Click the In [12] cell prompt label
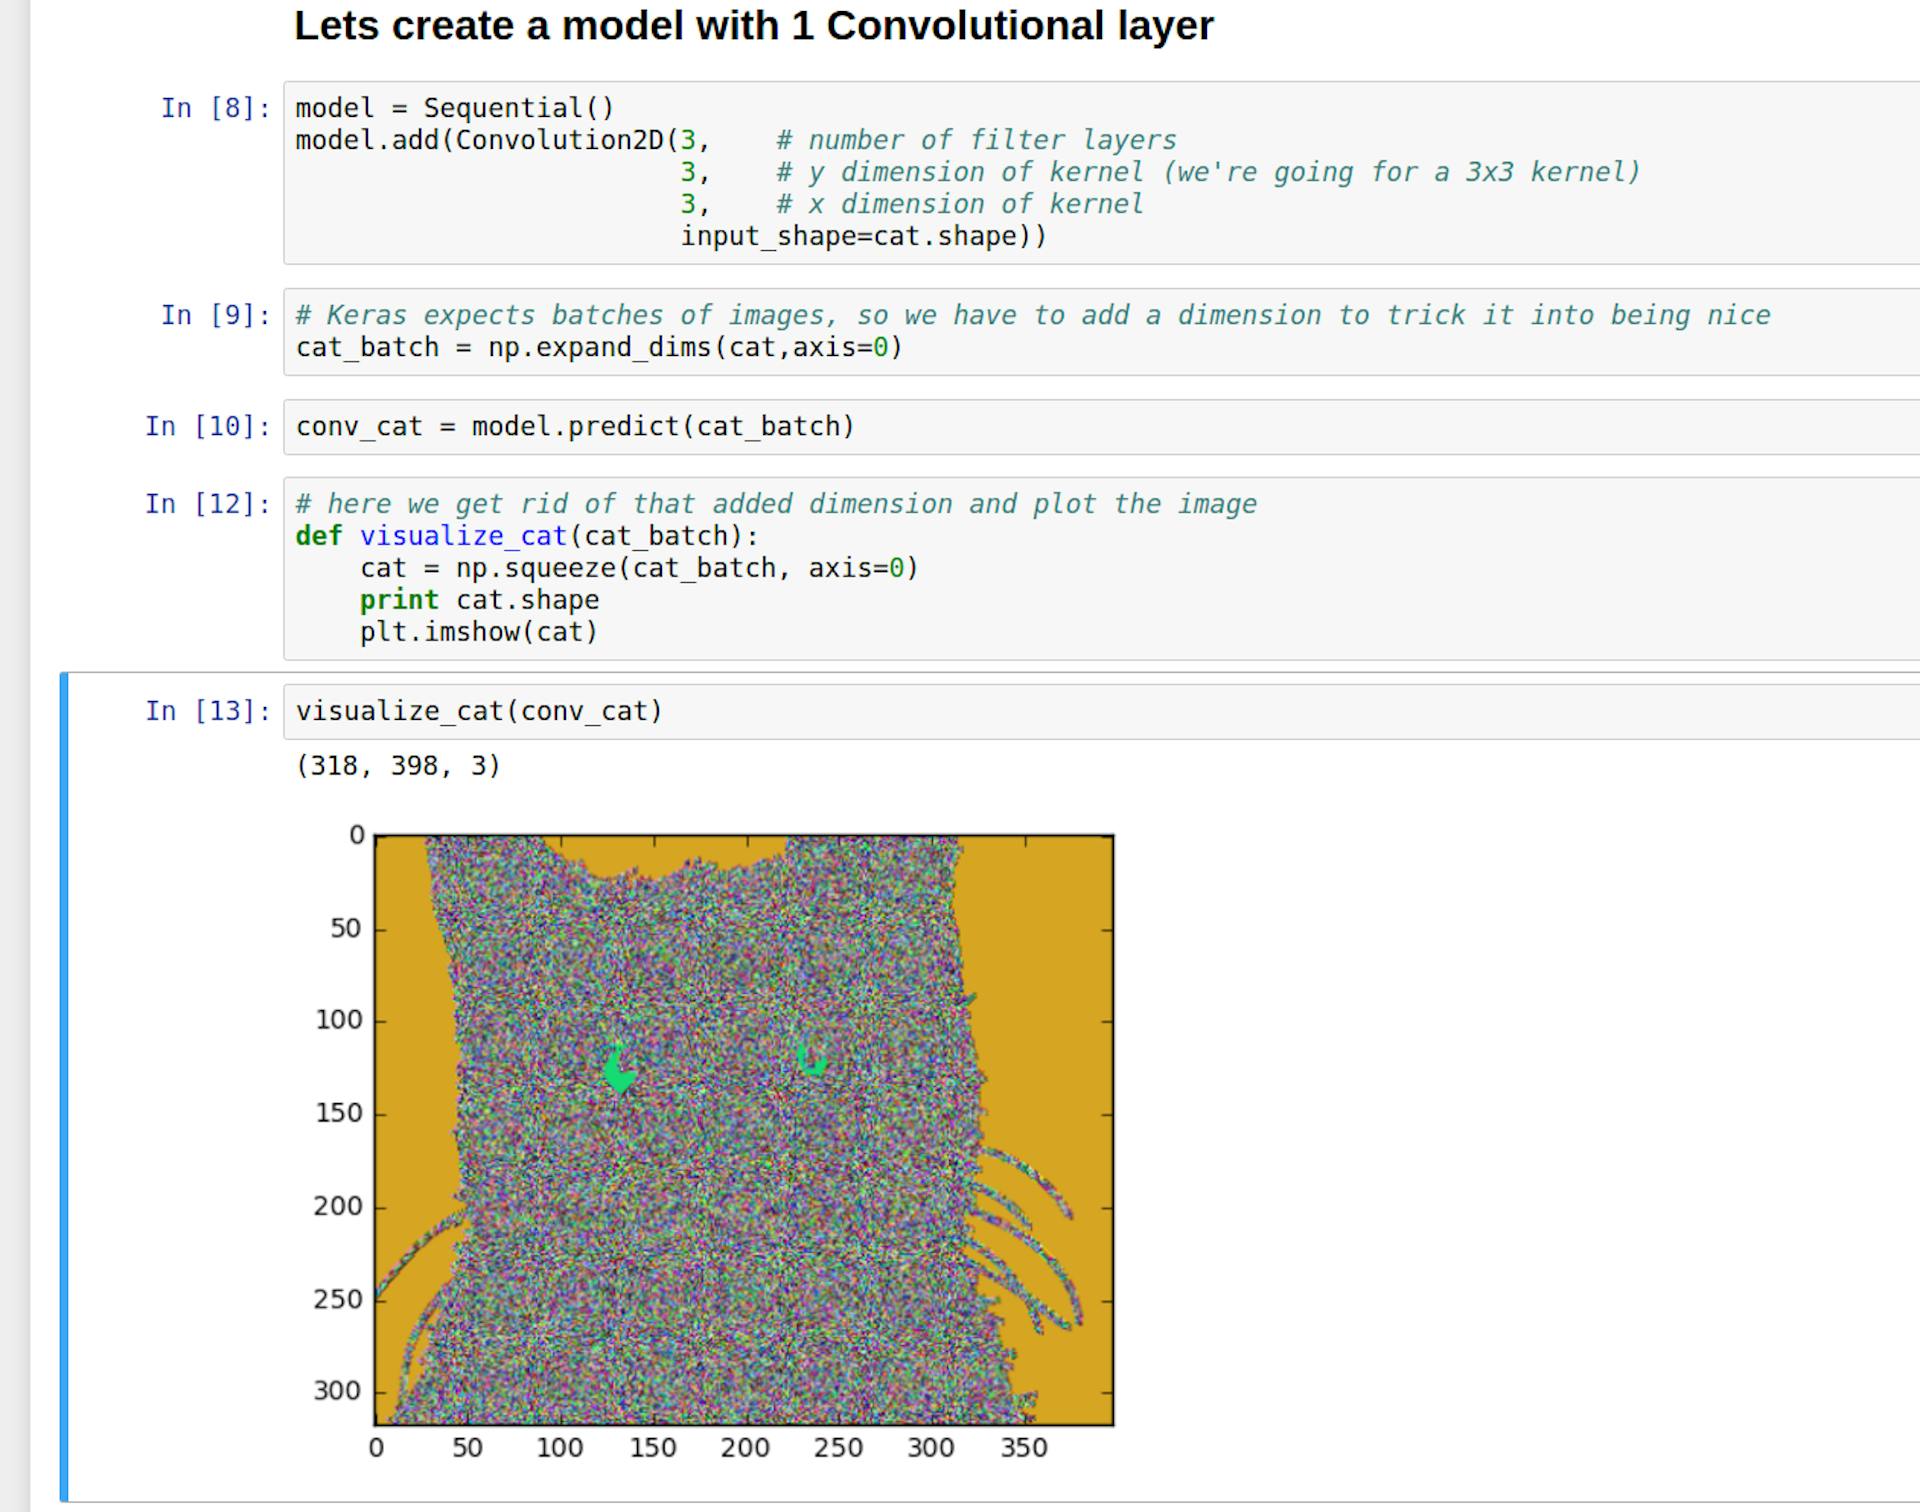1920x1512 pixels. (205, 503)
